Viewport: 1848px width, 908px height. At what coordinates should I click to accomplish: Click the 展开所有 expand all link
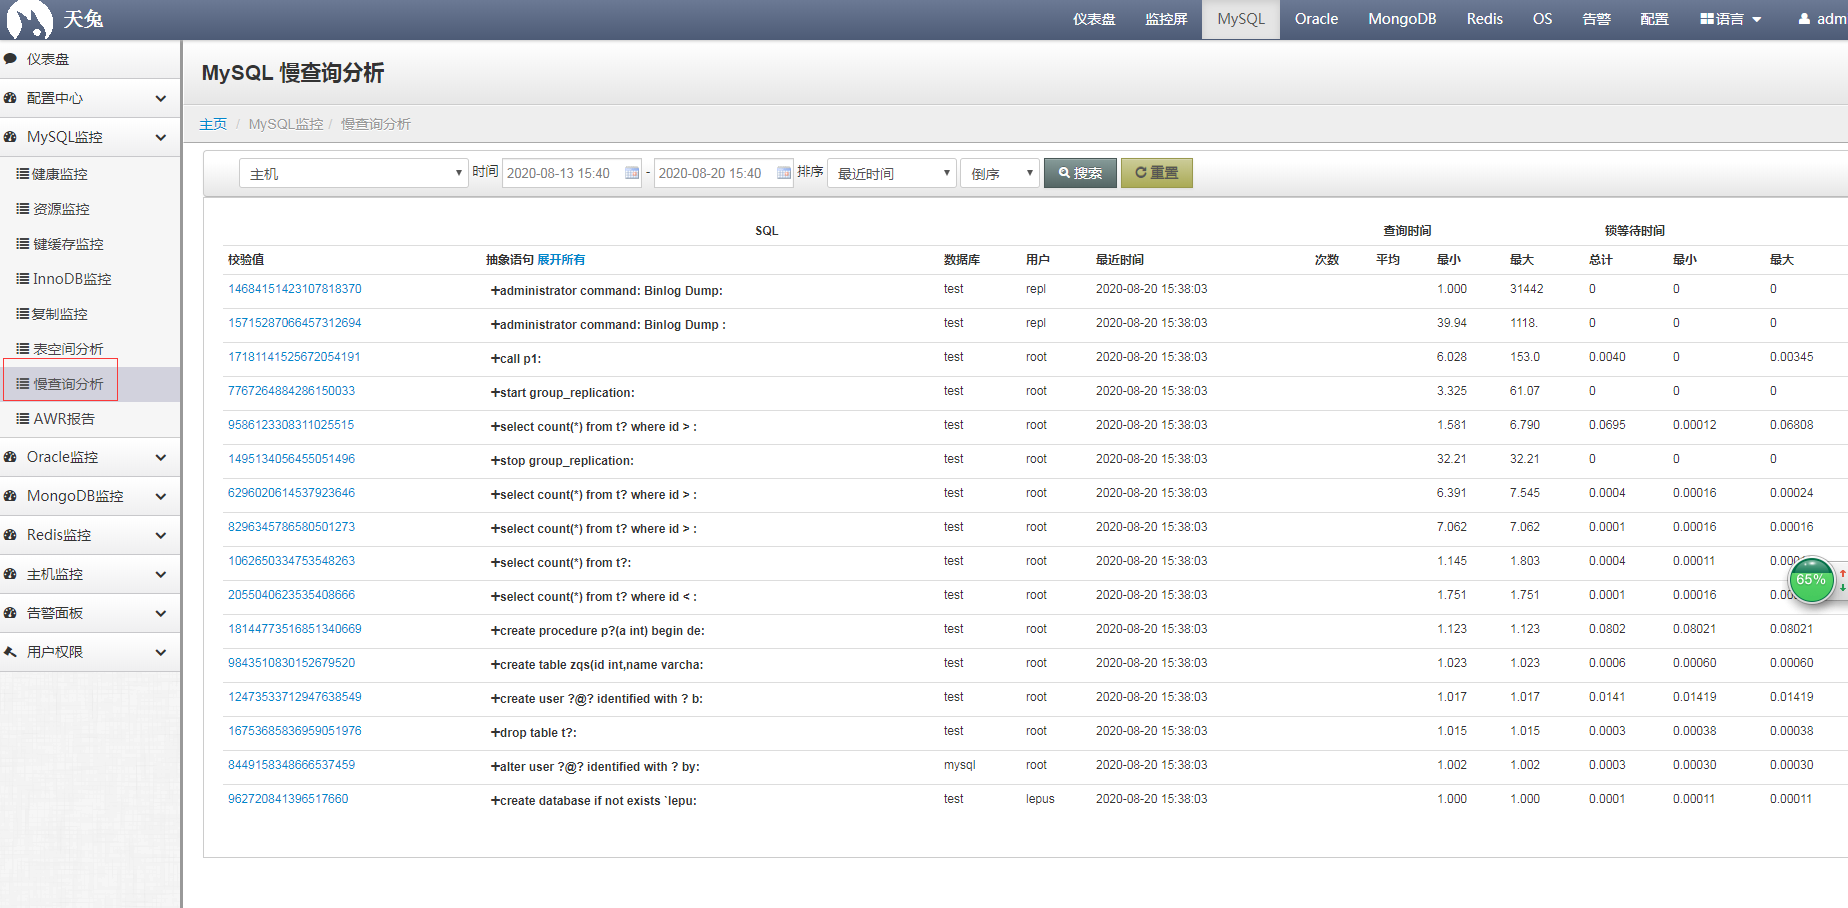point(561,260)
